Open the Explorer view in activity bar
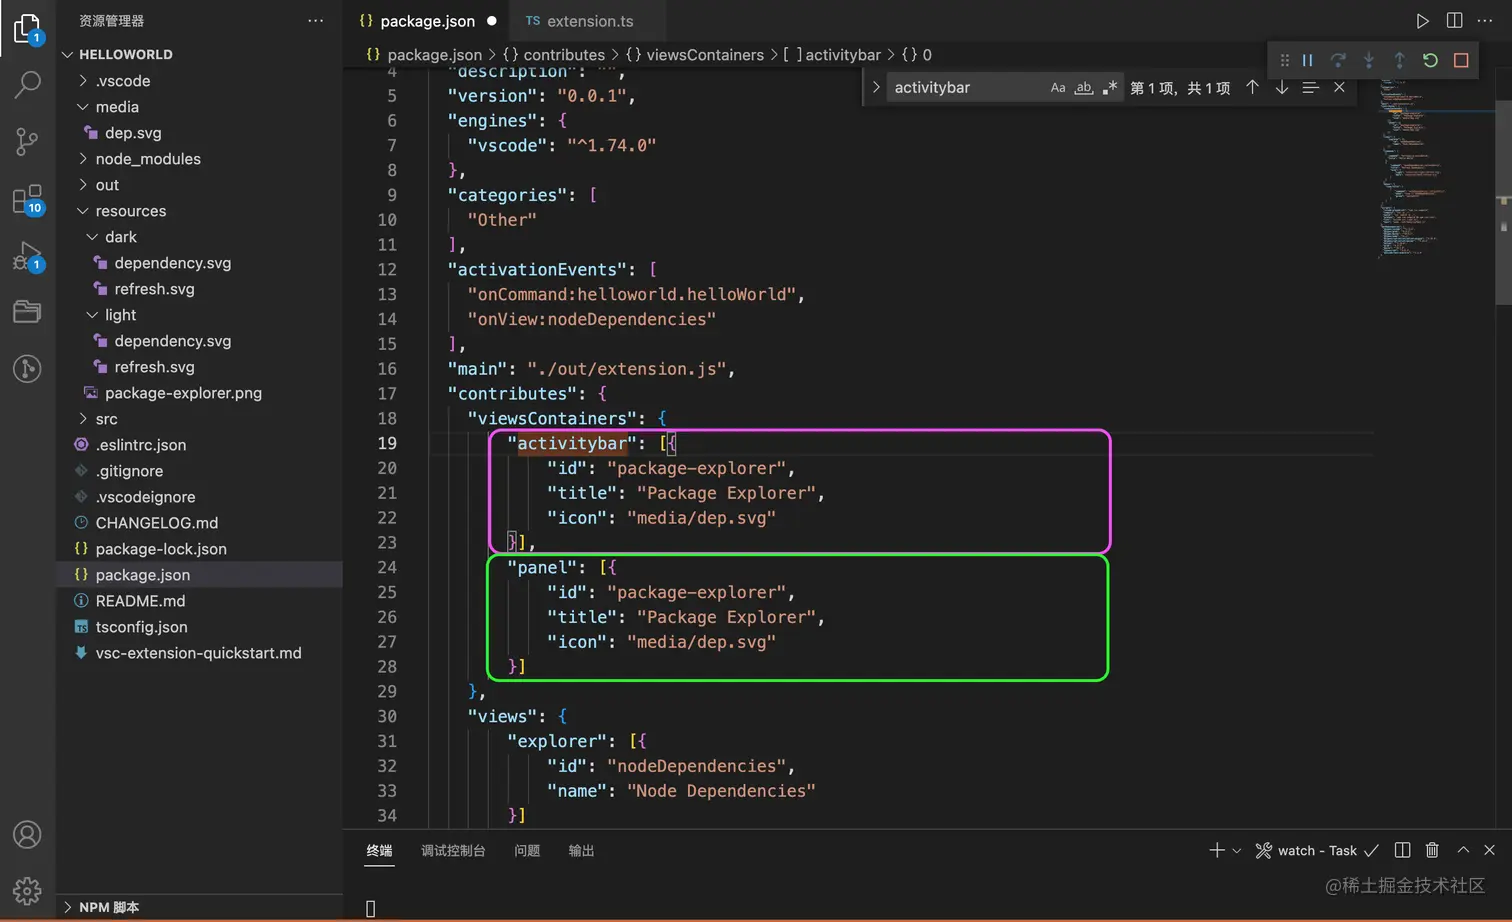 27,29
